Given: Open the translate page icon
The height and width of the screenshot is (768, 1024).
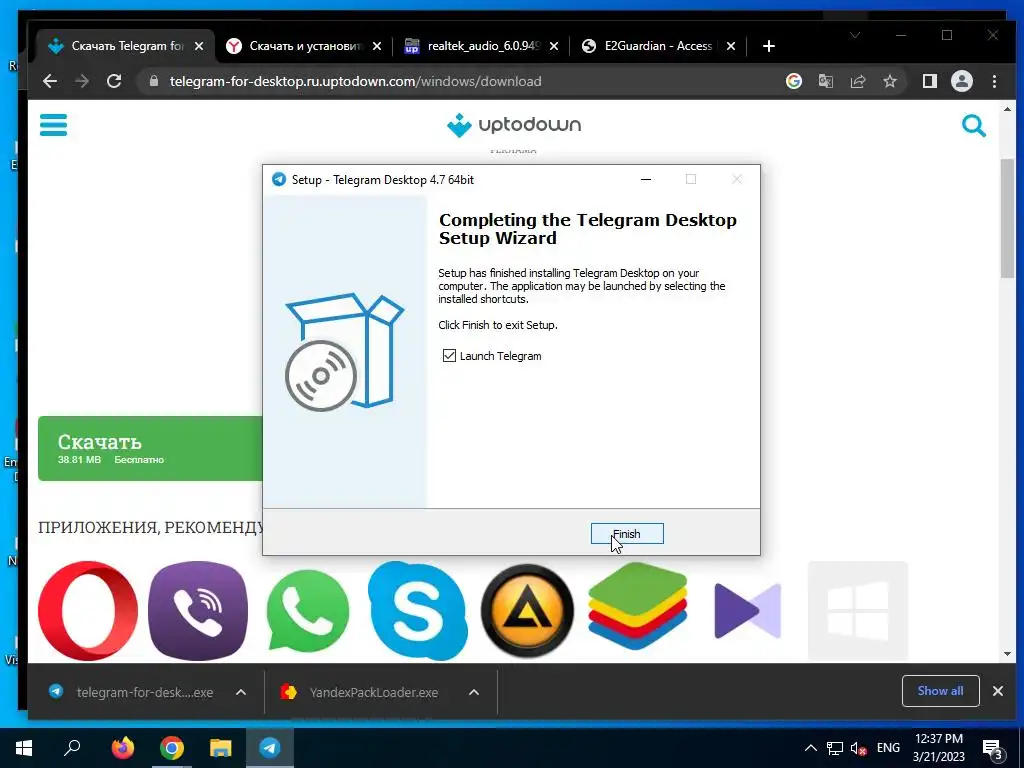Looking at the screenshot, I should [825, 81].
